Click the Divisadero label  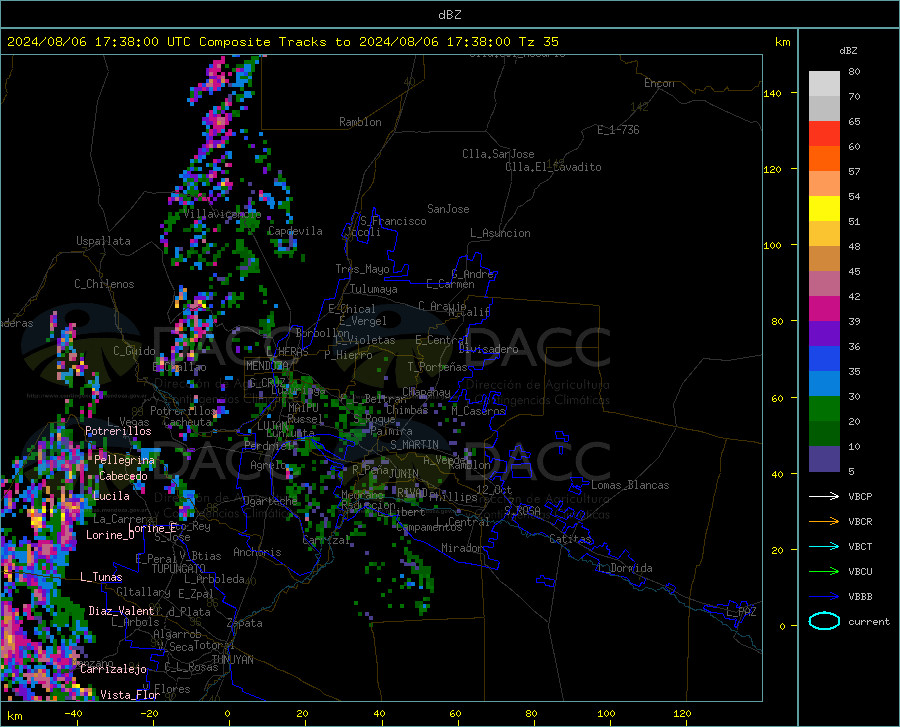point(488,349)
